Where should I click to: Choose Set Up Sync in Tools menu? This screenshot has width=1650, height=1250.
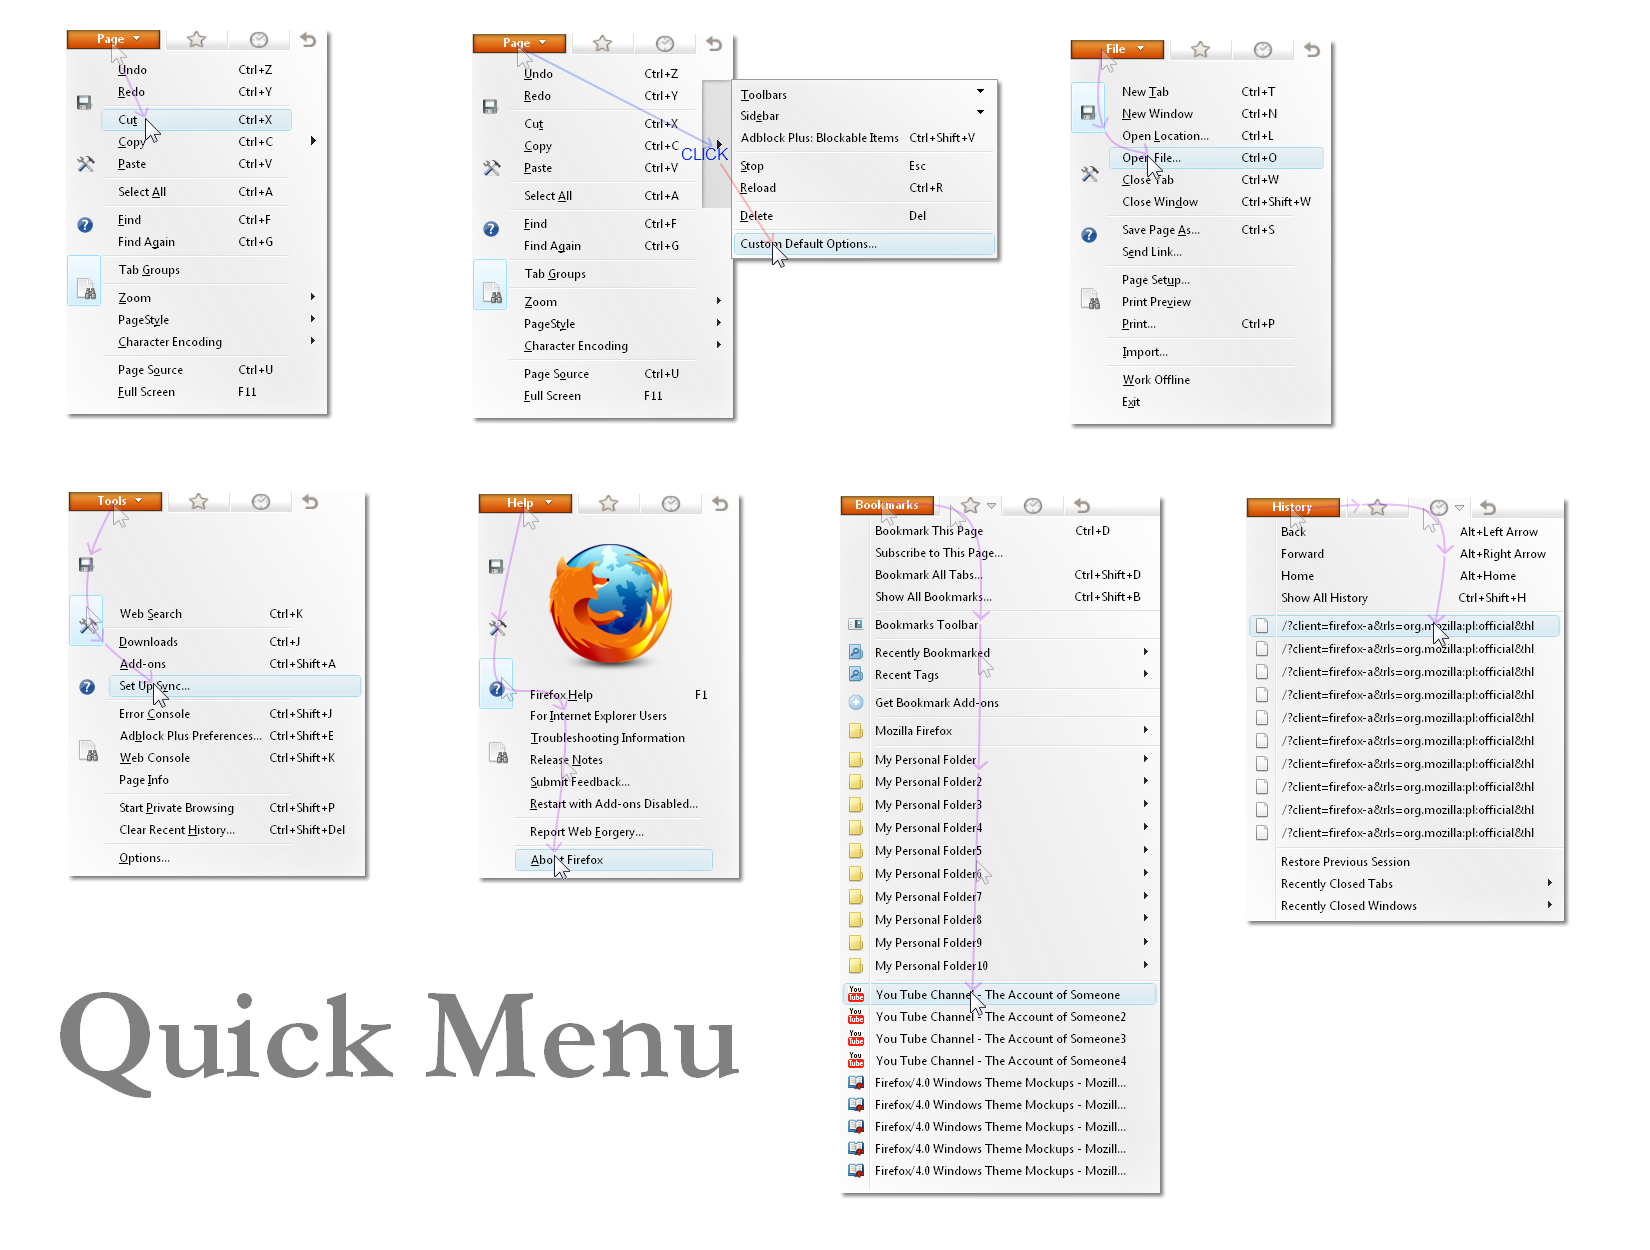tap(154, 686)
